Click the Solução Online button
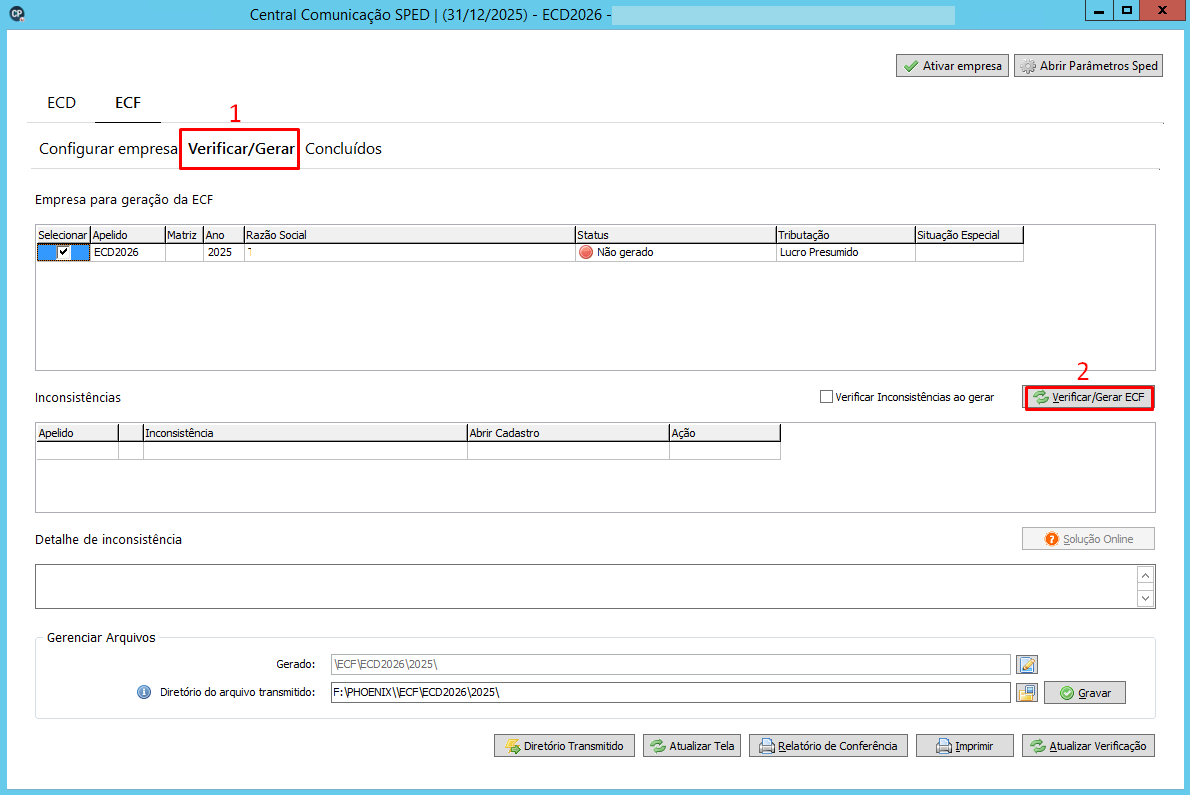Screen dimensions: 1190x795 tap(1088, 539)
